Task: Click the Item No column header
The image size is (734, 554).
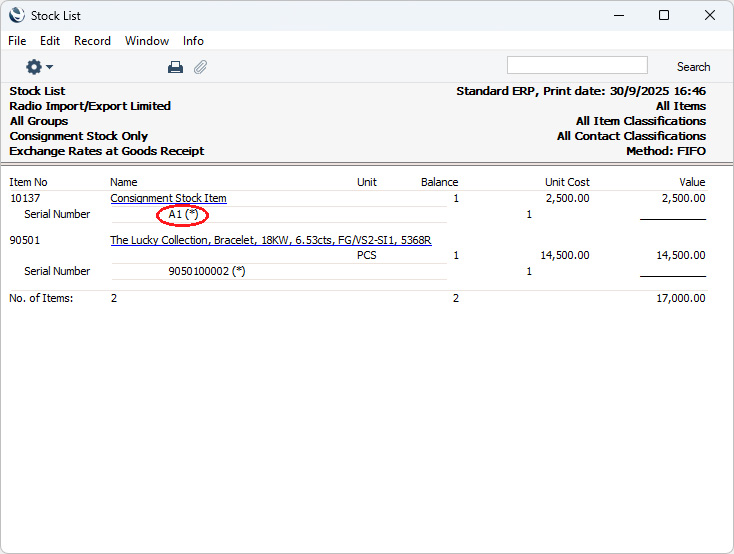Action: click(x=28, y=182)
